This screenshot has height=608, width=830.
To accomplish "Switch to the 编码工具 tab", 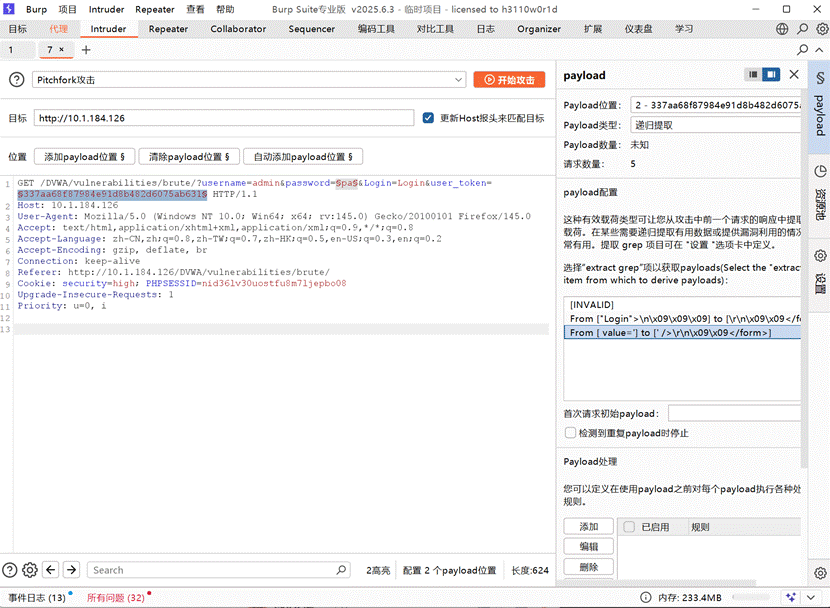I will pyautogui.click(x=376, y=29).
